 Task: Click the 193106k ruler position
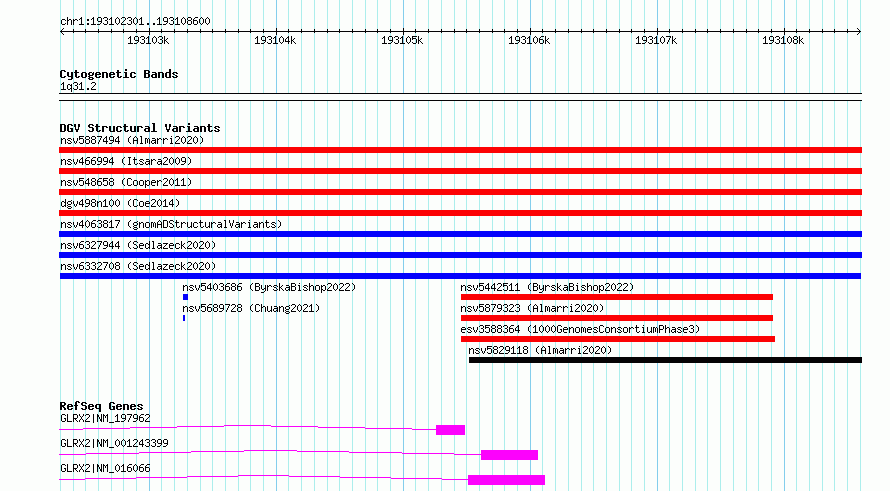point(529,41)
